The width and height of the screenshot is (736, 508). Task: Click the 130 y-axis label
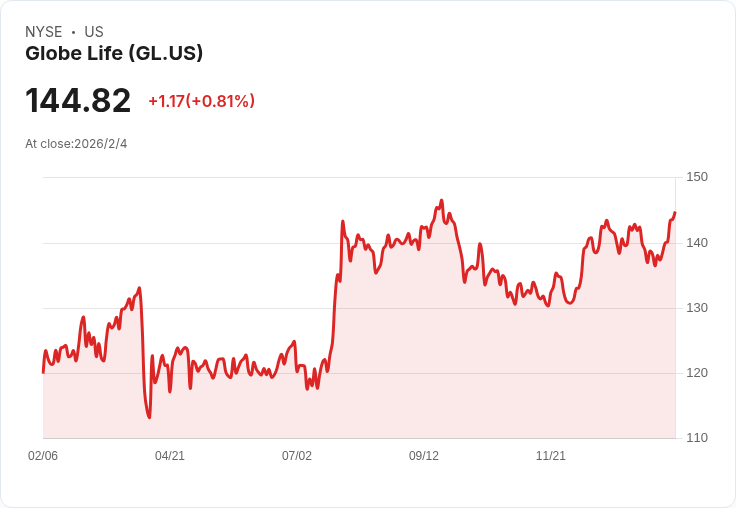click(697, 308)
